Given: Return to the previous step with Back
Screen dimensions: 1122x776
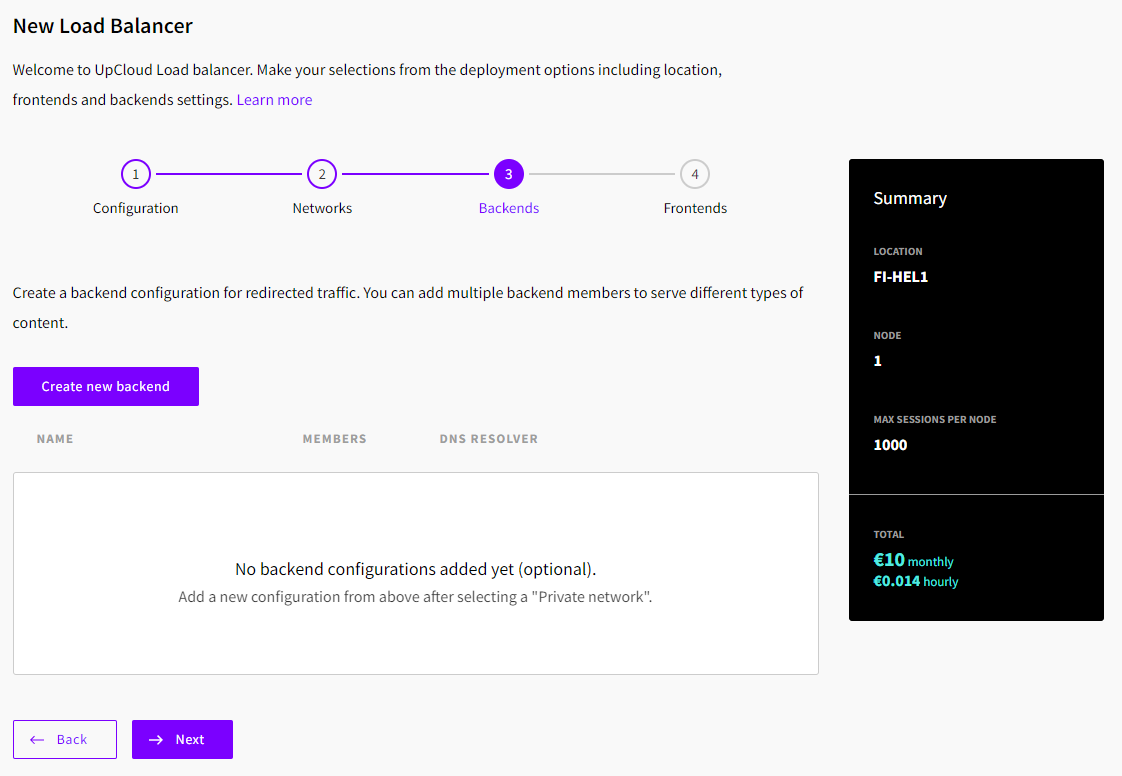Looking at the screenshot, I should (x=65, y=739).
